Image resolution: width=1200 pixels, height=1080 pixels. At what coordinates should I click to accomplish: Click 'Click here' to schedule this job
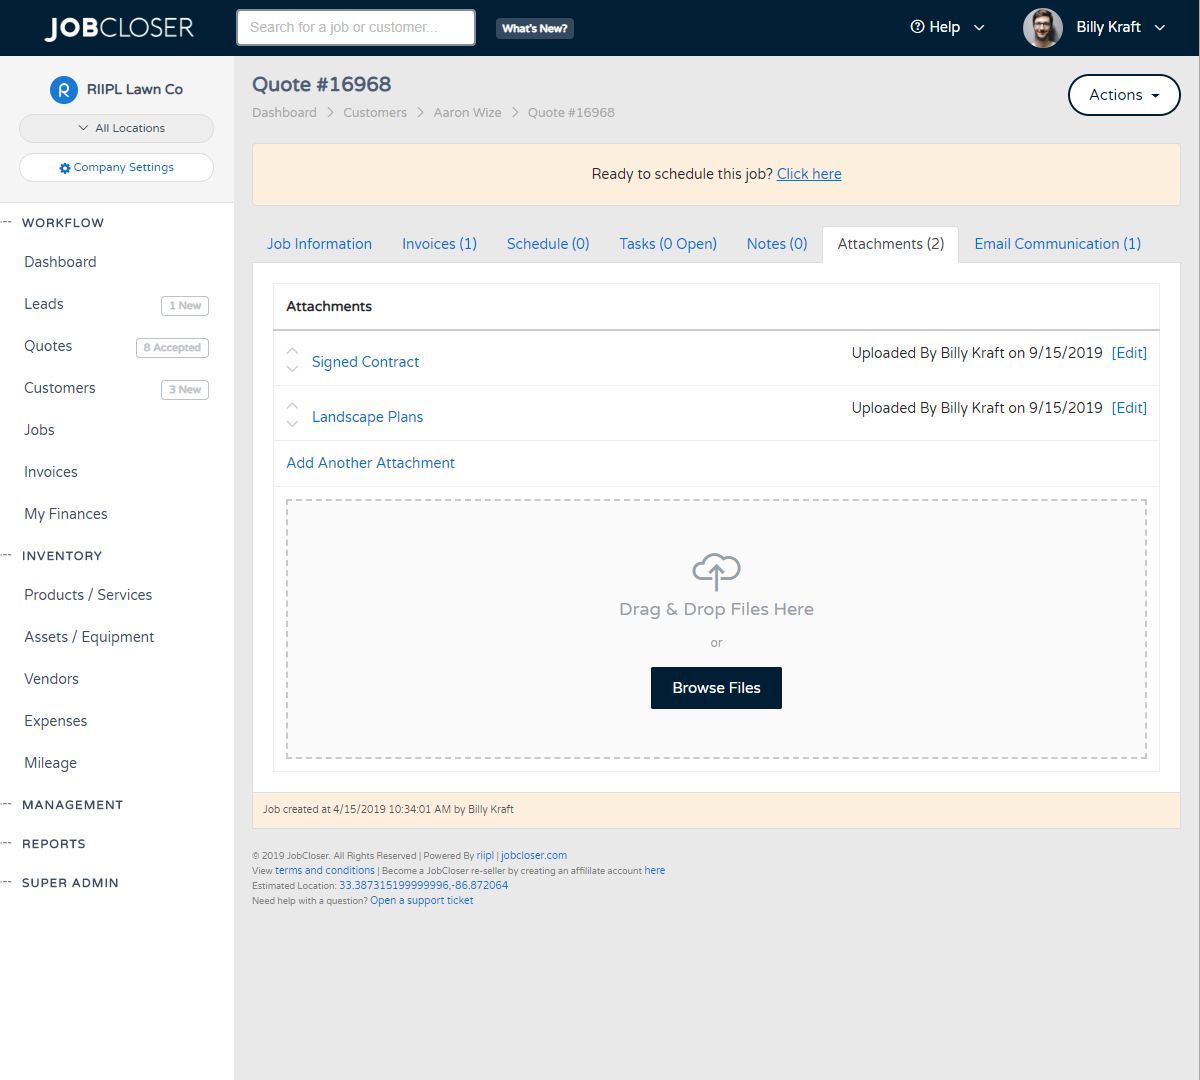pyautogui.click(x=809, y=173)
